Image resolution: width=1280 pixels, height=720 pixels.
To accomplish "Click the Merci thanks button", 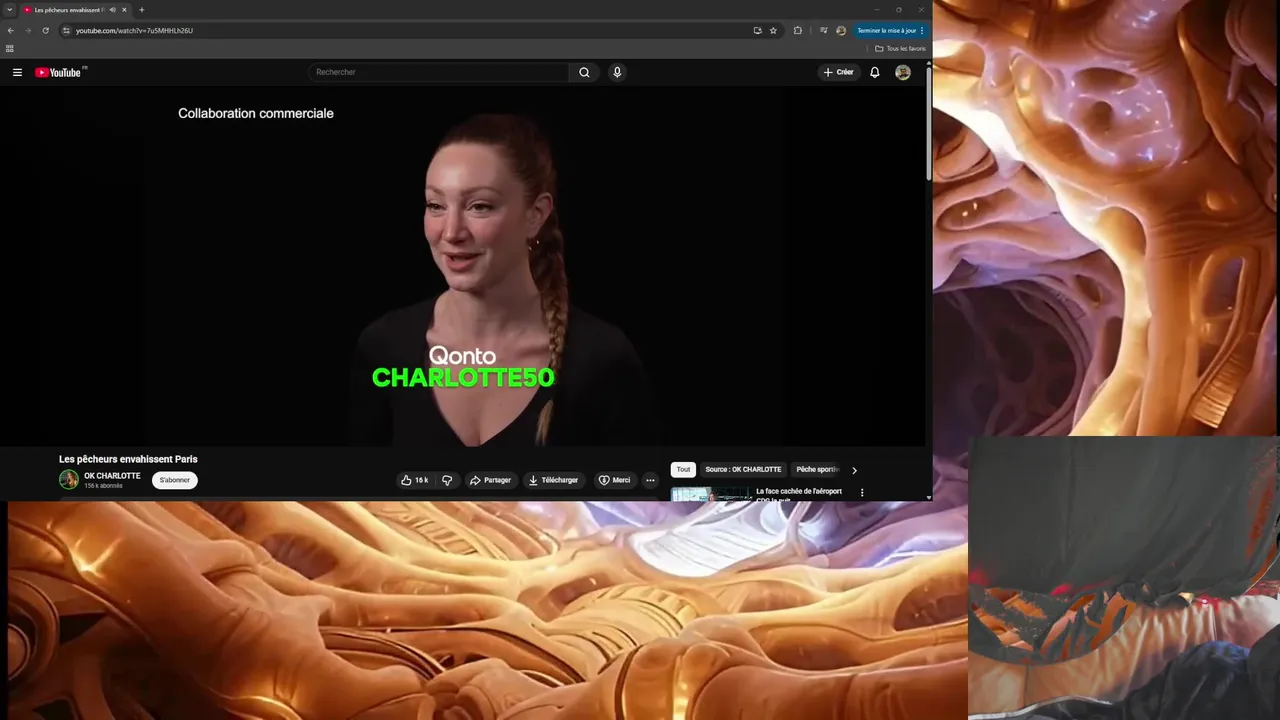I will 614,480.
